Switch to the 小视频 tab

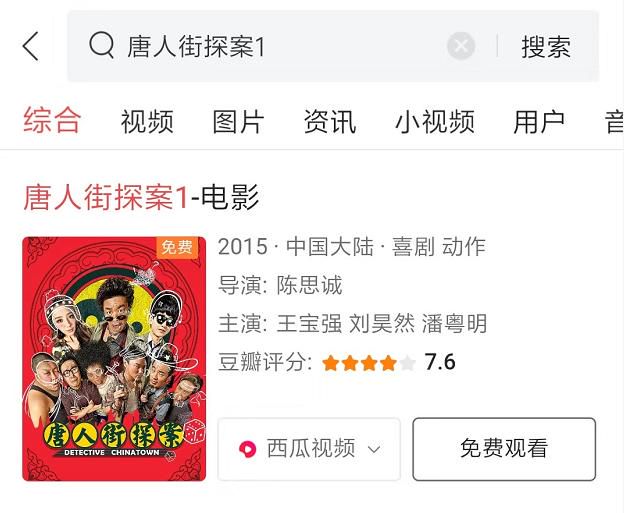(x=435, y=121)
